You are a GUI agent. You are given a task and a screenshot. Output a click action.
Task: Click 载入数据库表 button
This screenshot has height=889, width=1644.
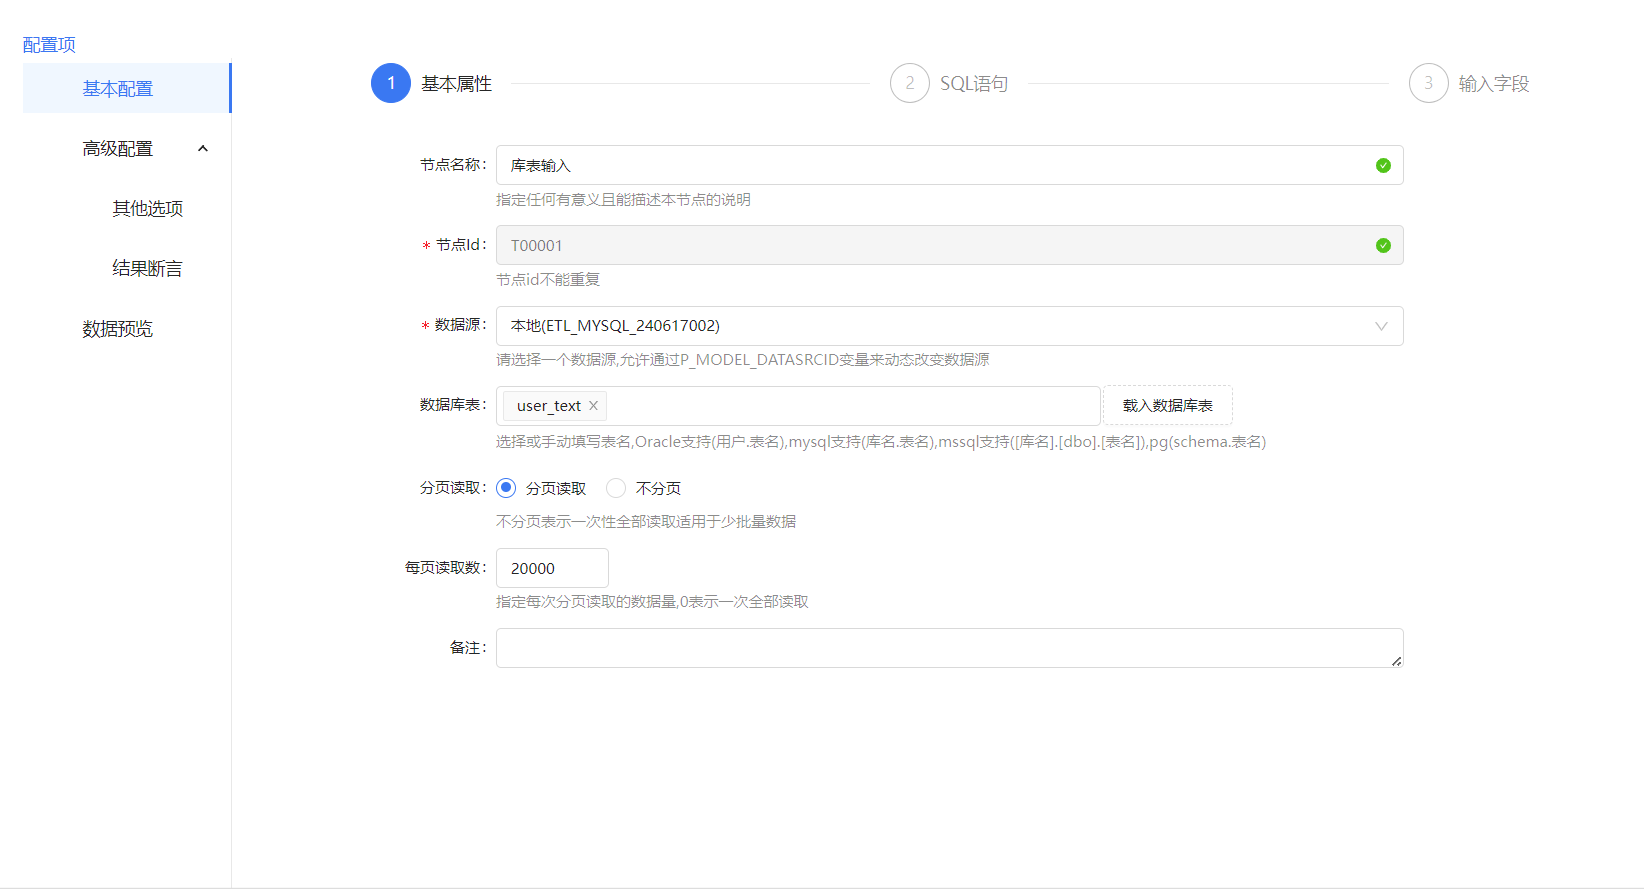(x=1167, y=405)
